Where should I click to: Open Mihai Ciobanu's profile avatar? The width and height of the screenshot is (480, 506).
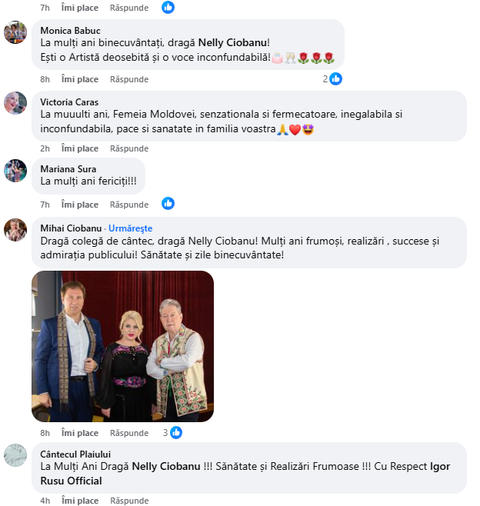click(x=15, y=230)
